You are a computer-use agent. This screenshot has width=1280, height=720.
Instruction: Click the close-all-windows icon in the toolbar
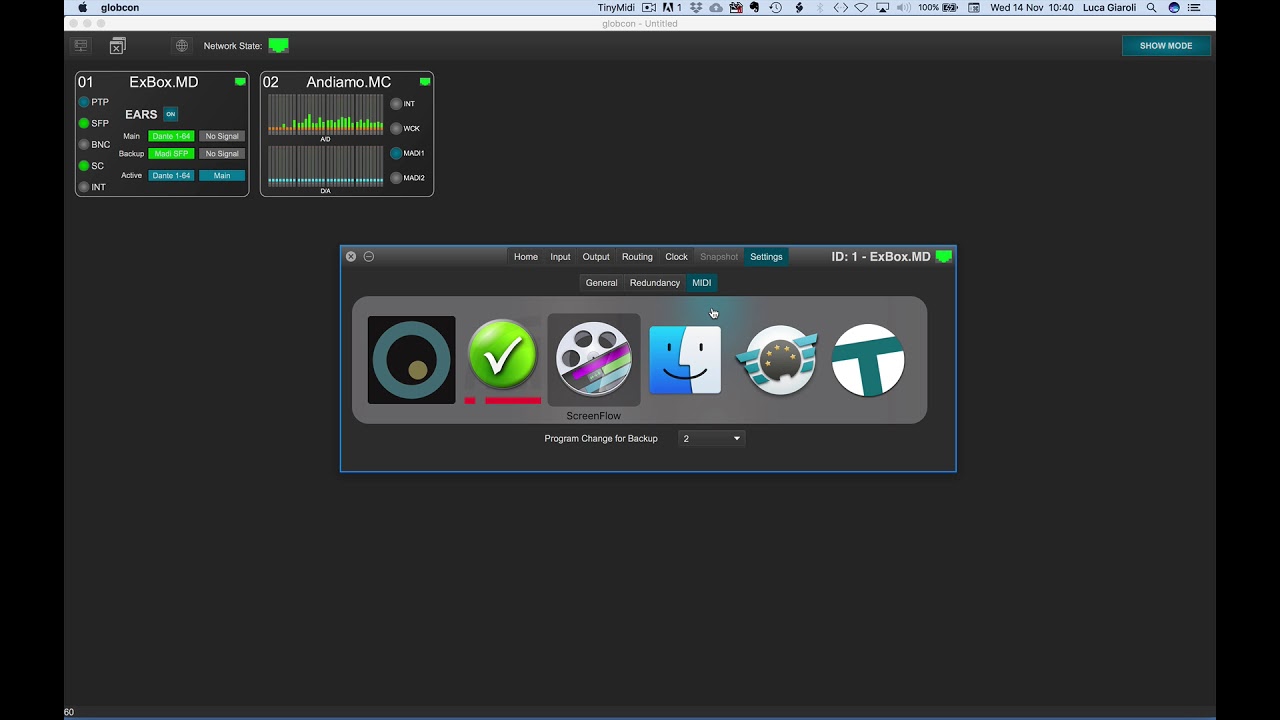[118, 46]
